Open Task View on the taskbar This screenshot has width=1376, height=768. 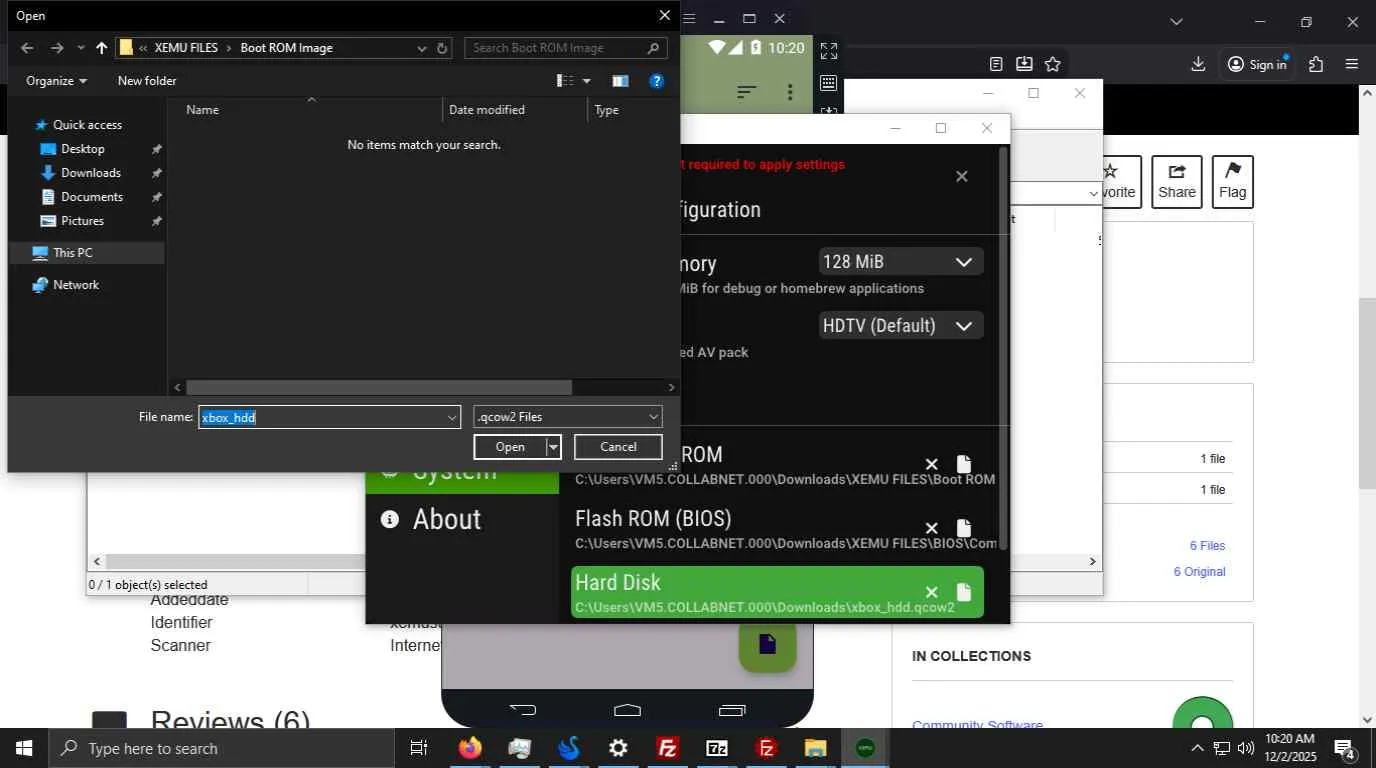point(419,748)
